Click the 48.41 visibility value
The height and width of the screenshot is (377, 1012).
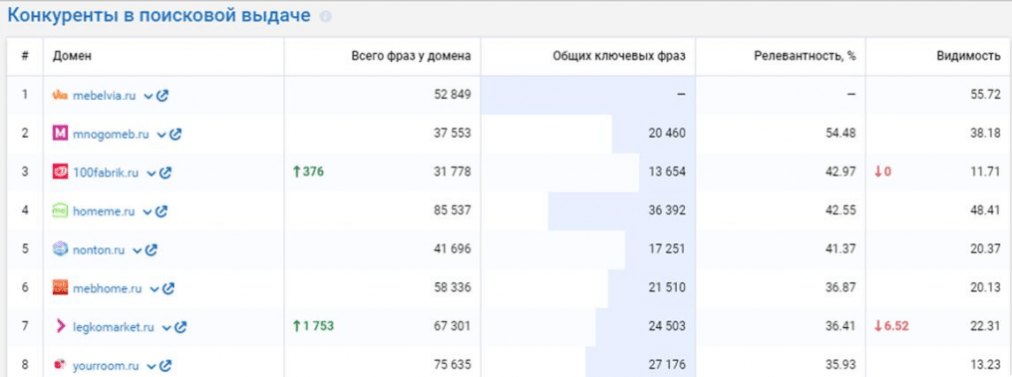pos(987,210)
